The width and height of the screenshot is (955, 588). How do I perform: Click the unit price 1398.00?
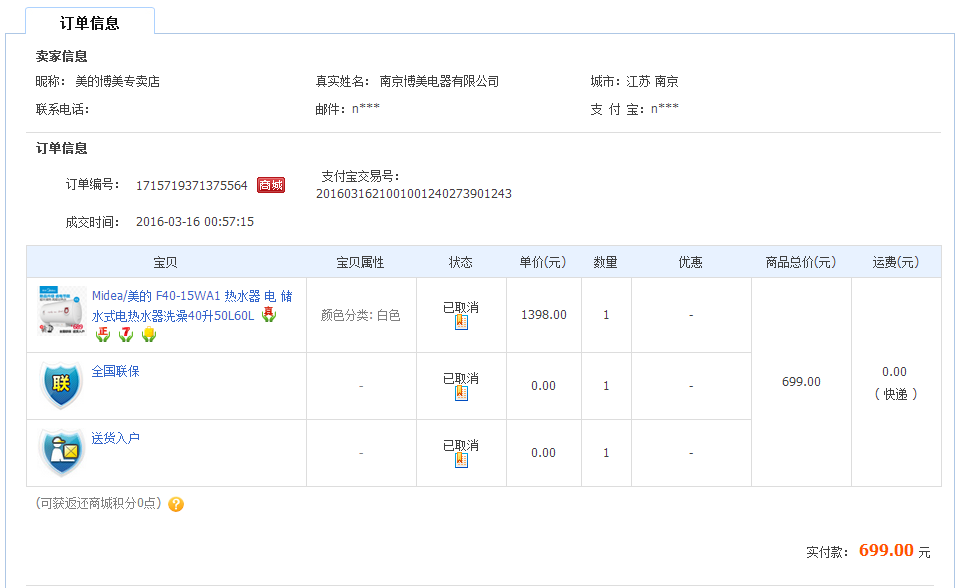[543, 314]
